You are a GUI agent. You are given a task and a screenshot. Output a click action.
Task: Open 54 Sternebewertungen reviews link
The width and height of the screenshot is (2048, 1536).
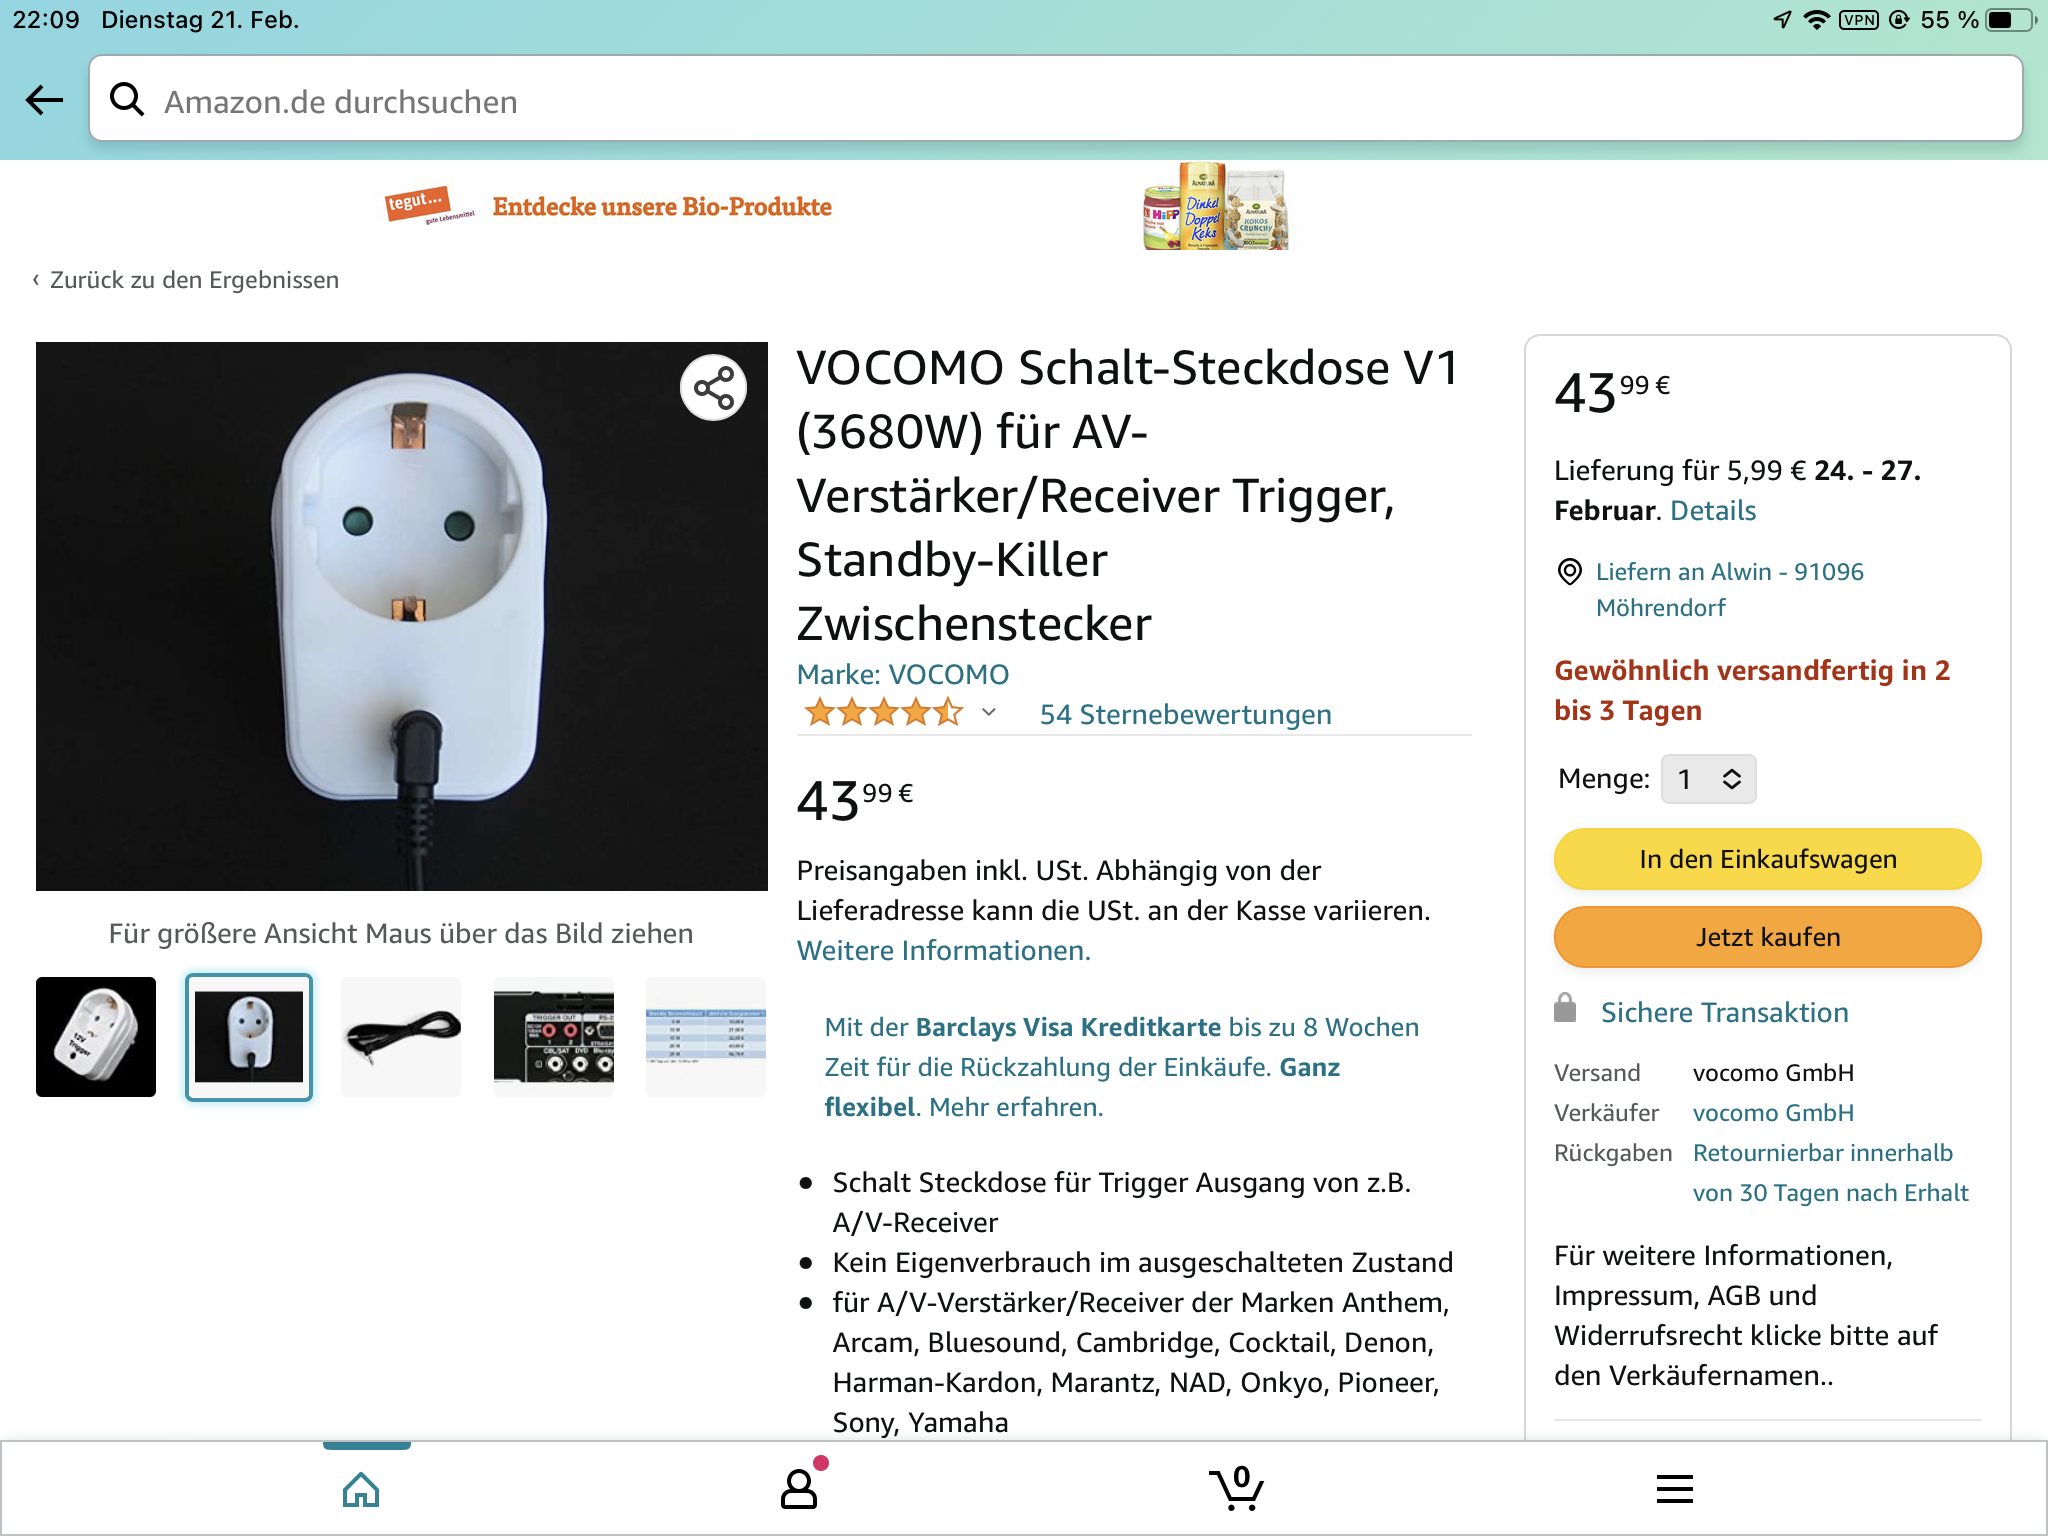coord(1186,714)
